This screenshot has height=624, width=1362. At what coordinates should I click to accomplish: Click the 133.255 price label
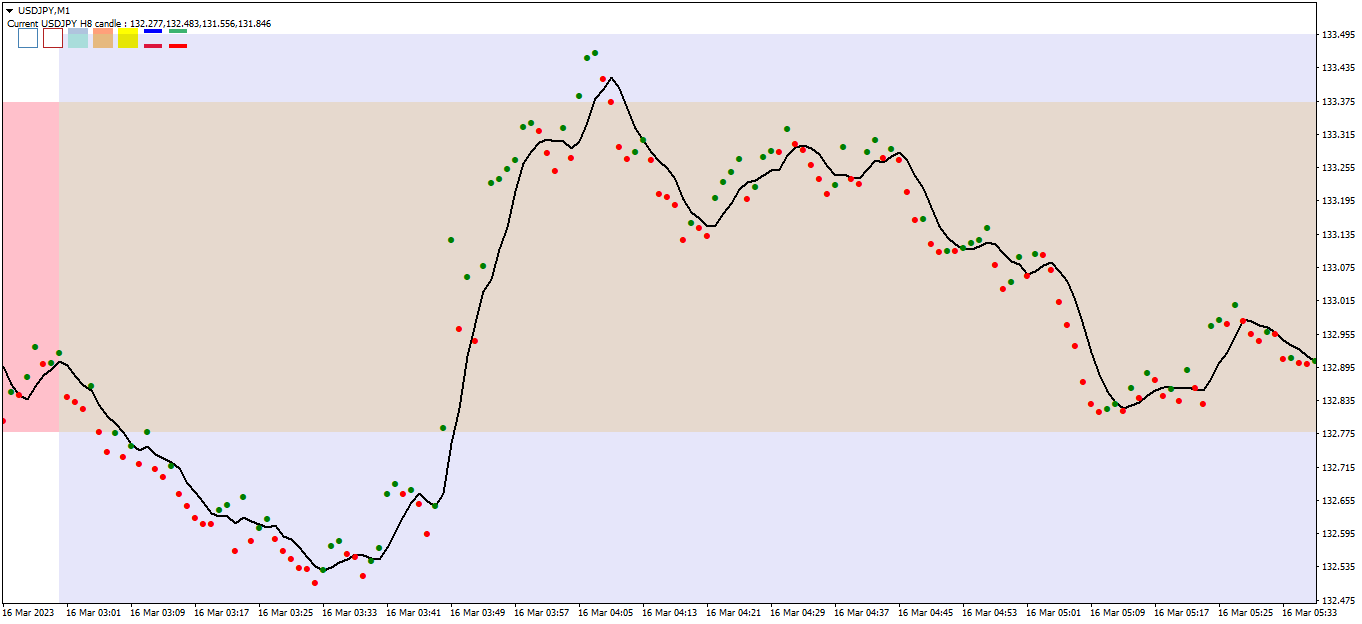point(1337,168)
